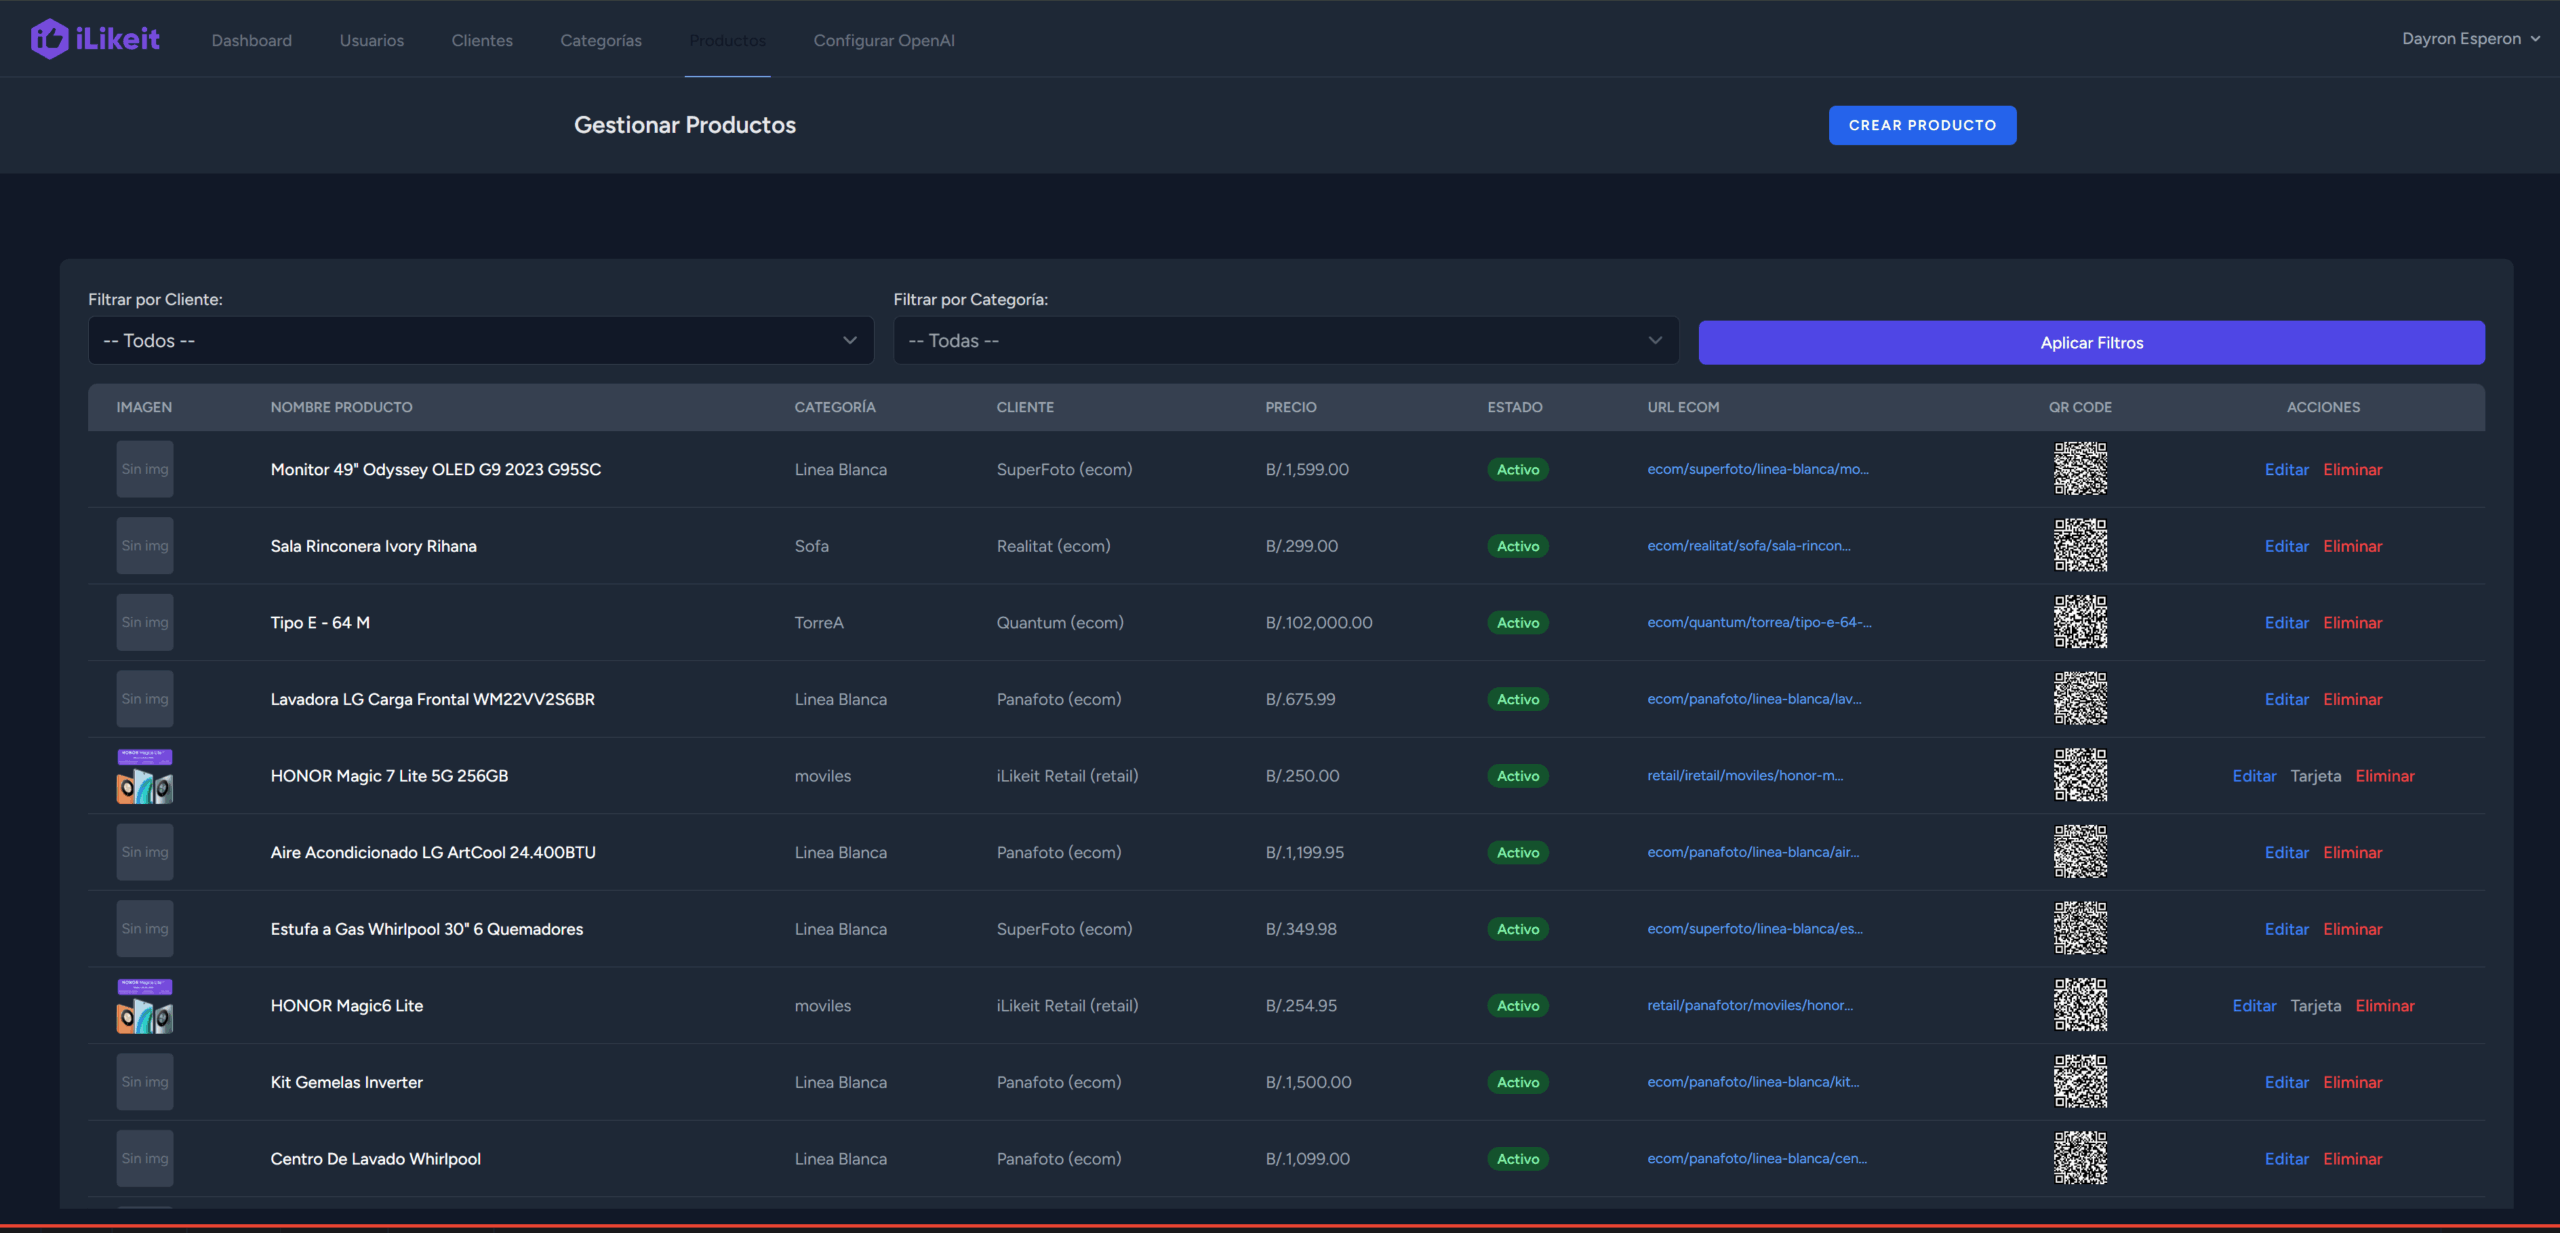This screenshot has width=2560, height=1233.
Task: Edit the HONOR Magic6 Lite product
Action: click(x=2254, y=1006)
